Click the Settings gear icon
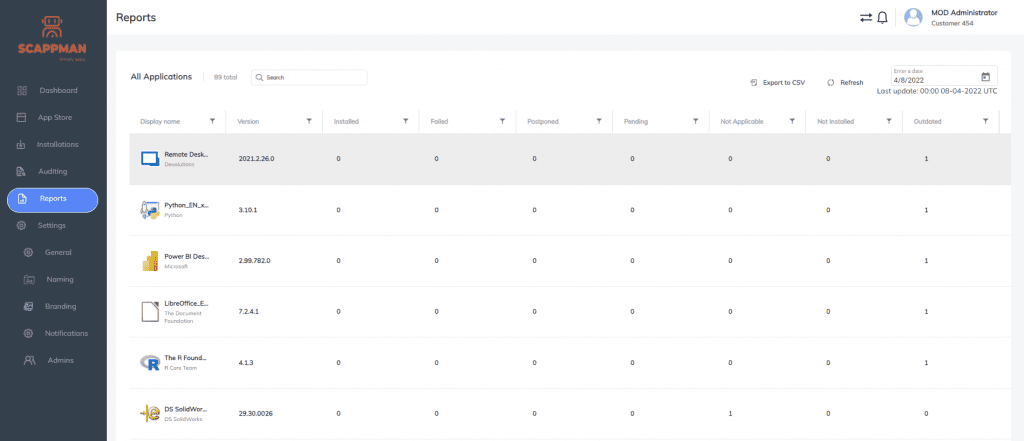 pyautogui.click(x=21, y=225)
